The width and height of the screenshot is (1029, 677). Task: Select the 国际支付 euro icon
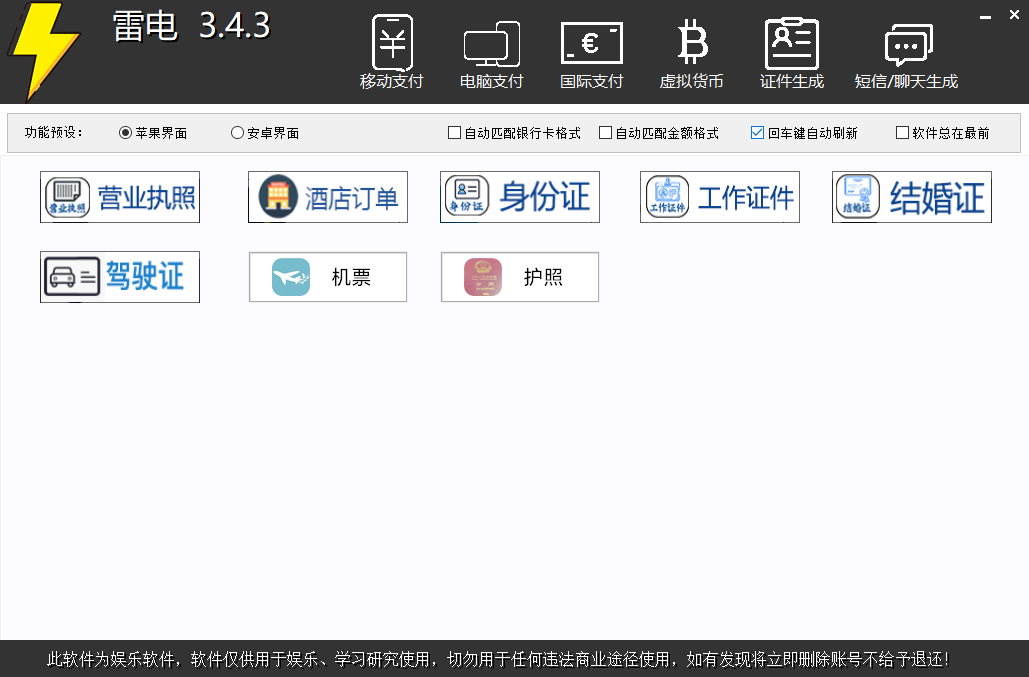coord(591,44)
